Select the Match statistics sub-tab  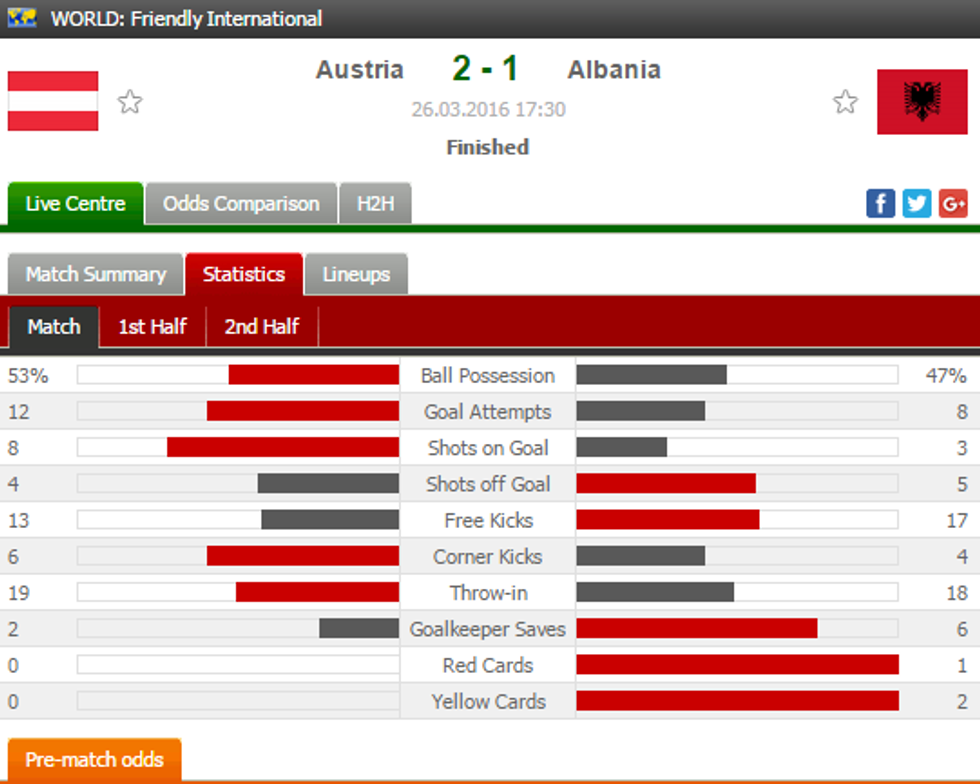pyautogui.click(x=54, y=327)
